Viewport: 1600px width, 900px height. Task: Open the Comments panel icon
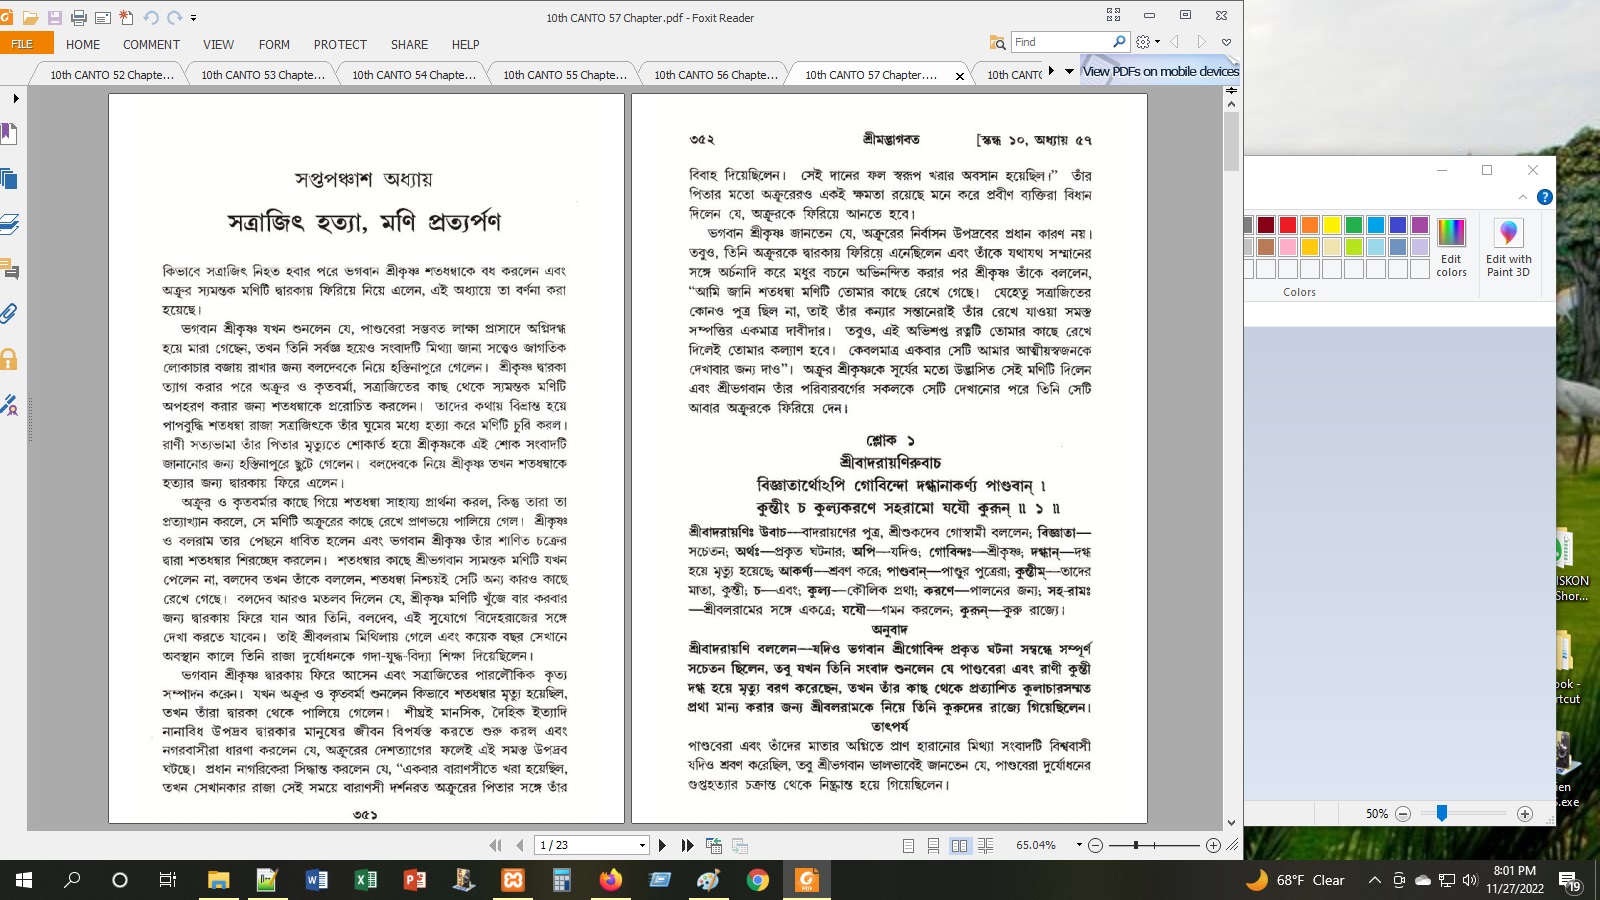[9, 268]
